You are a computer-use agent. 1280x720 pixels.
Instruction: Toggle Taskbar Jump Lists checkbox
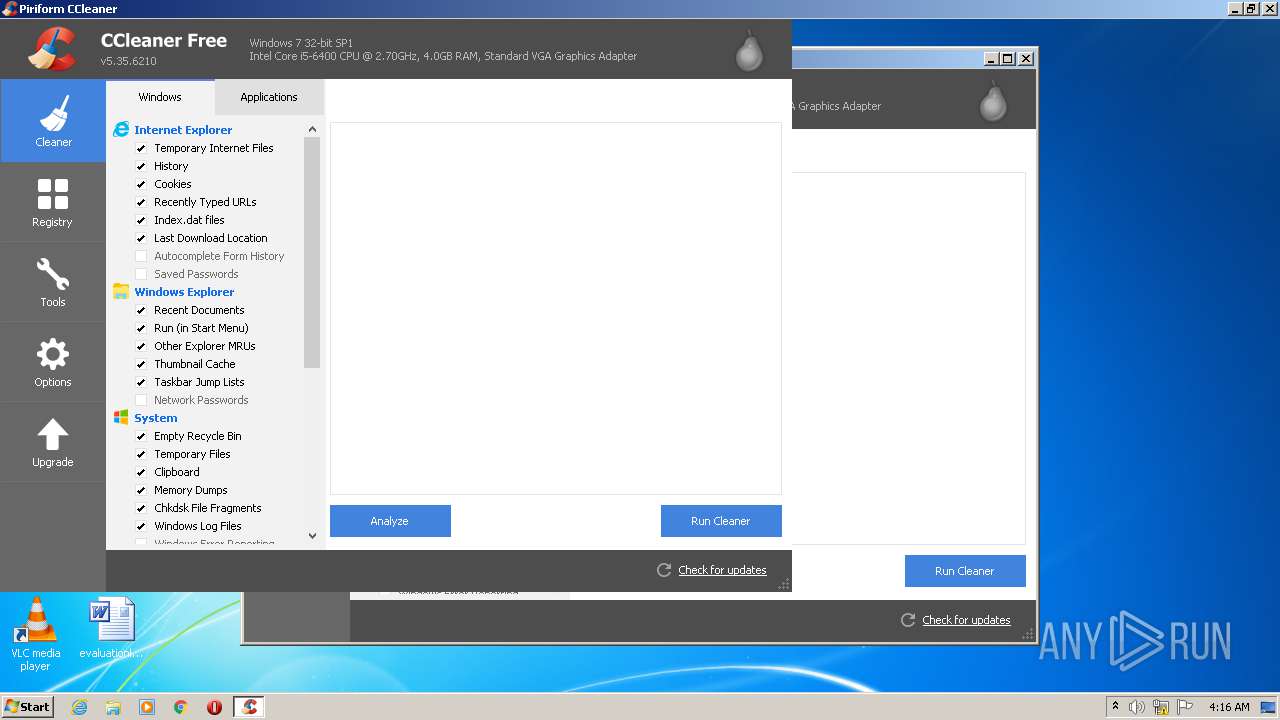tap(141, 382)
